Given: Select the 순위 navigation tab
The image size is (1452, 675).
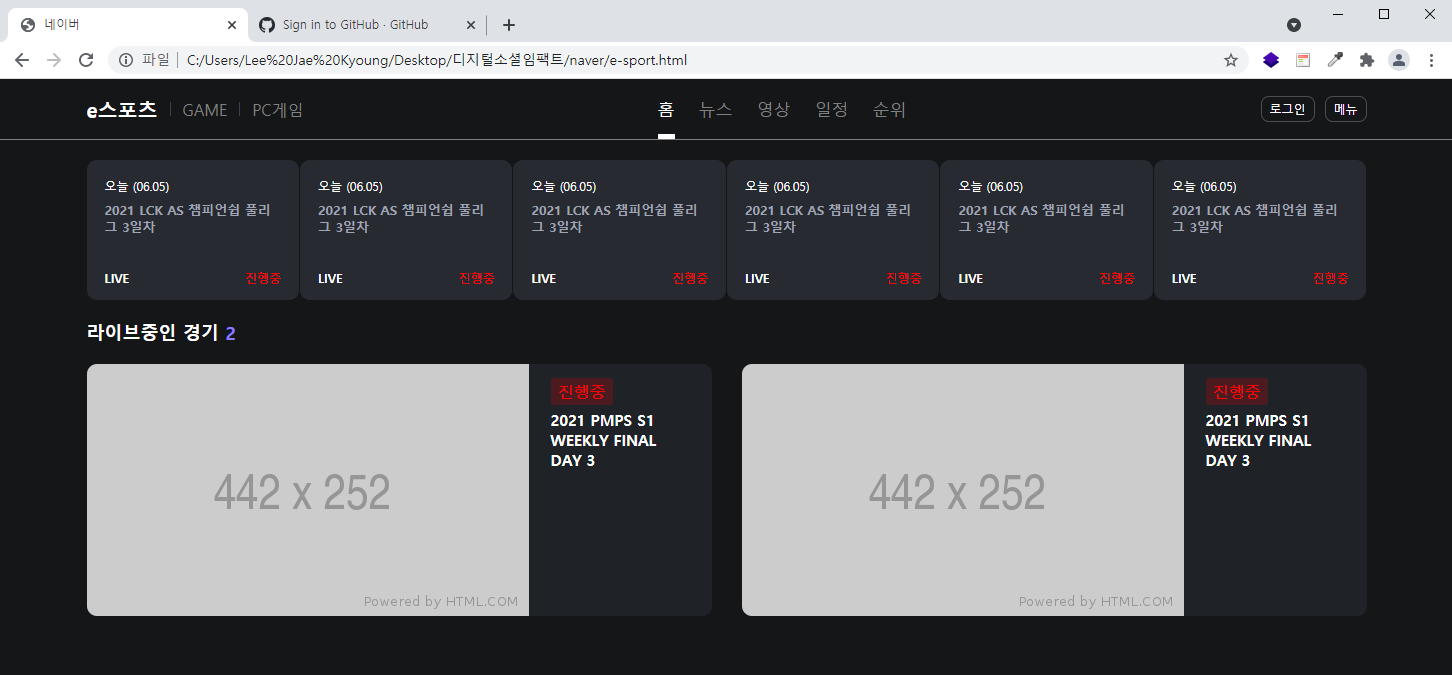Looking at the screenshot, I should 889,110.
